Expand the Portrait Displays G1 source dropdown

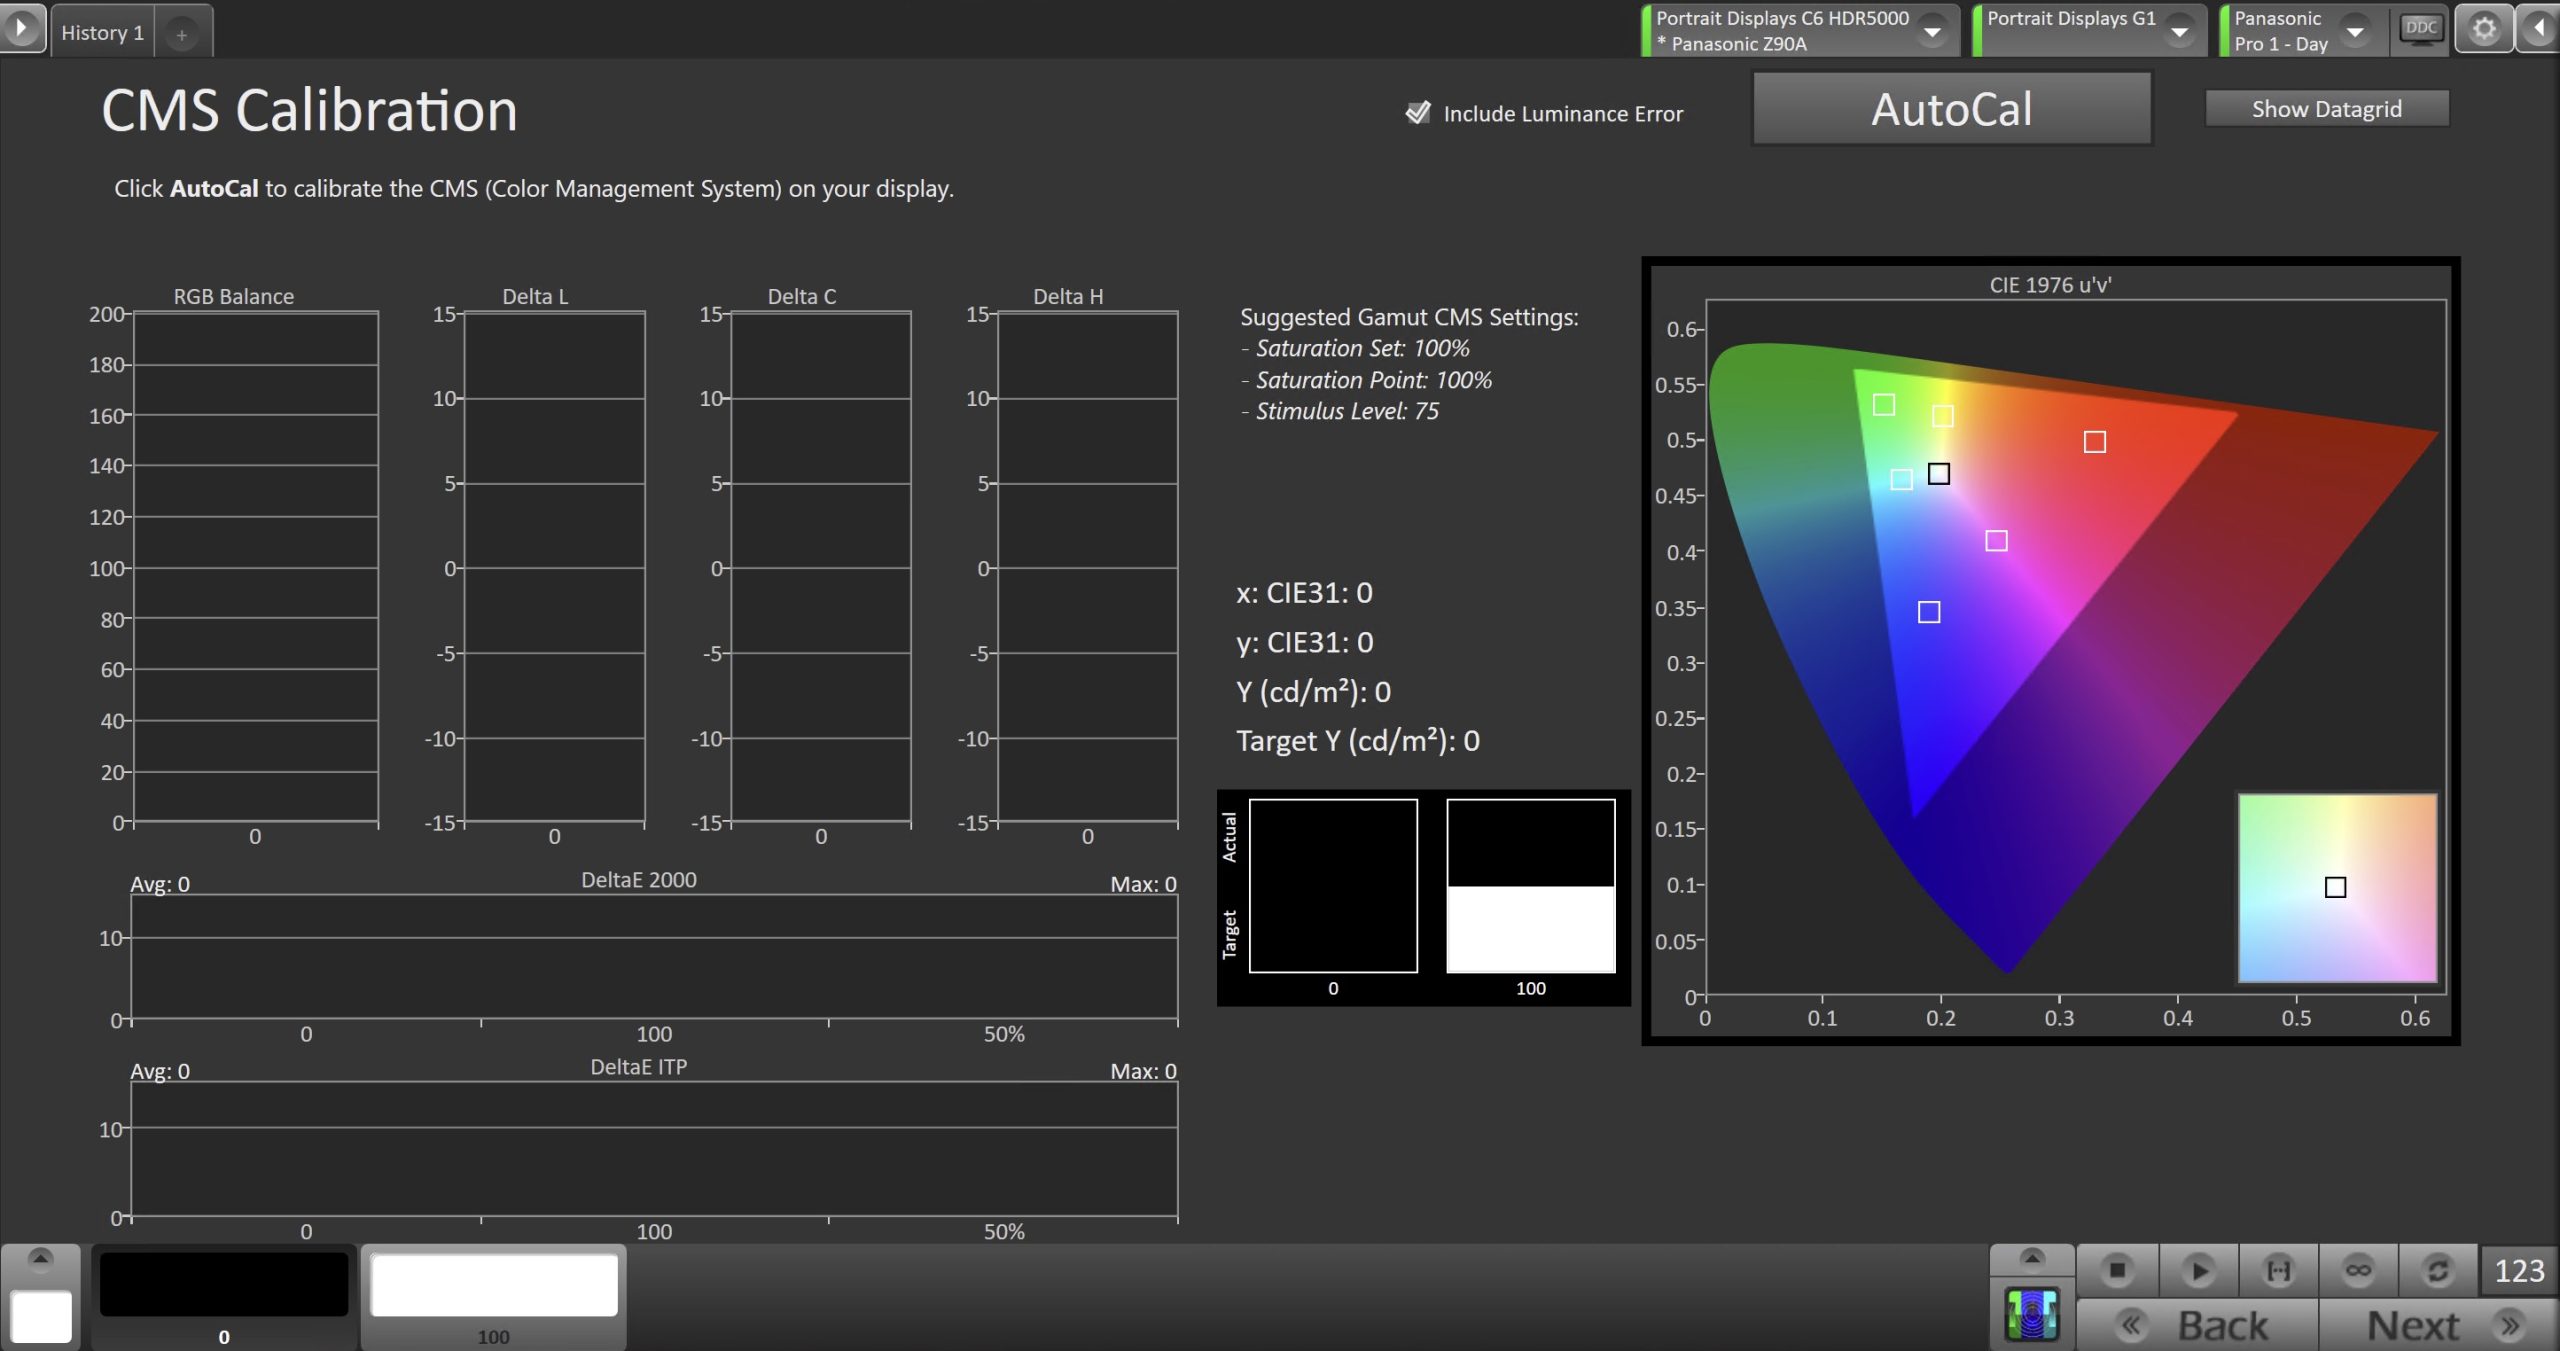coord(2179,31)
